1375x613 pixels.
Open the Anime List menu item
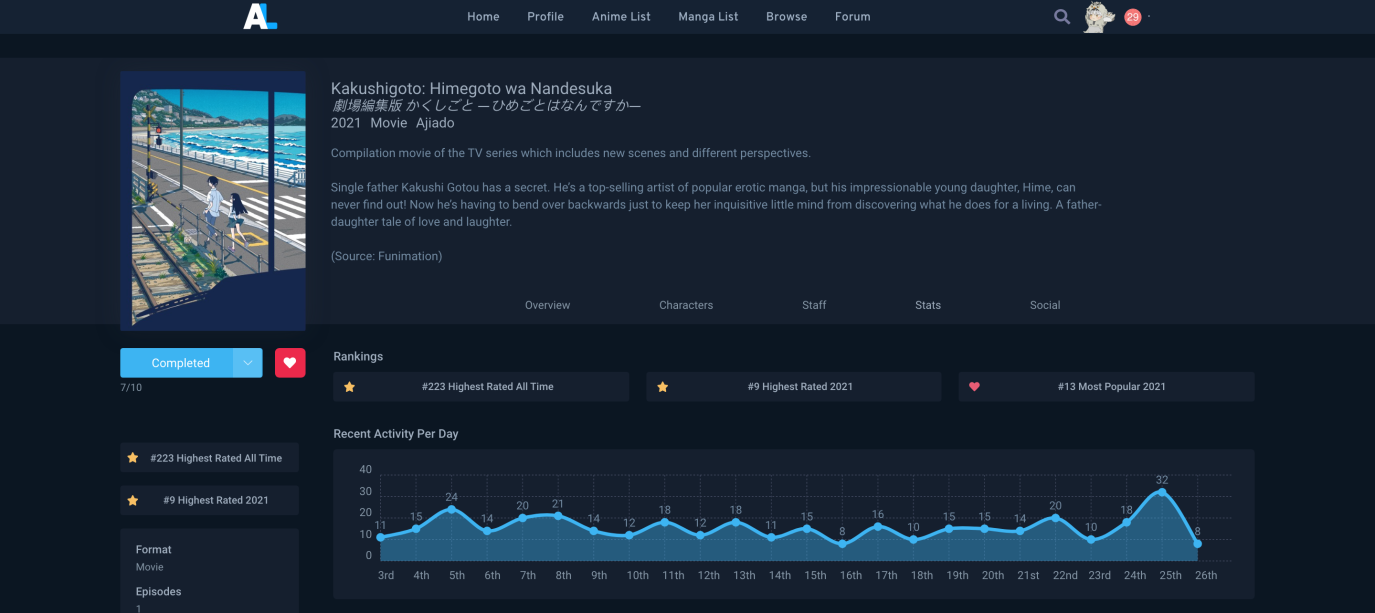pyautogui.click(x=621, y=17)
